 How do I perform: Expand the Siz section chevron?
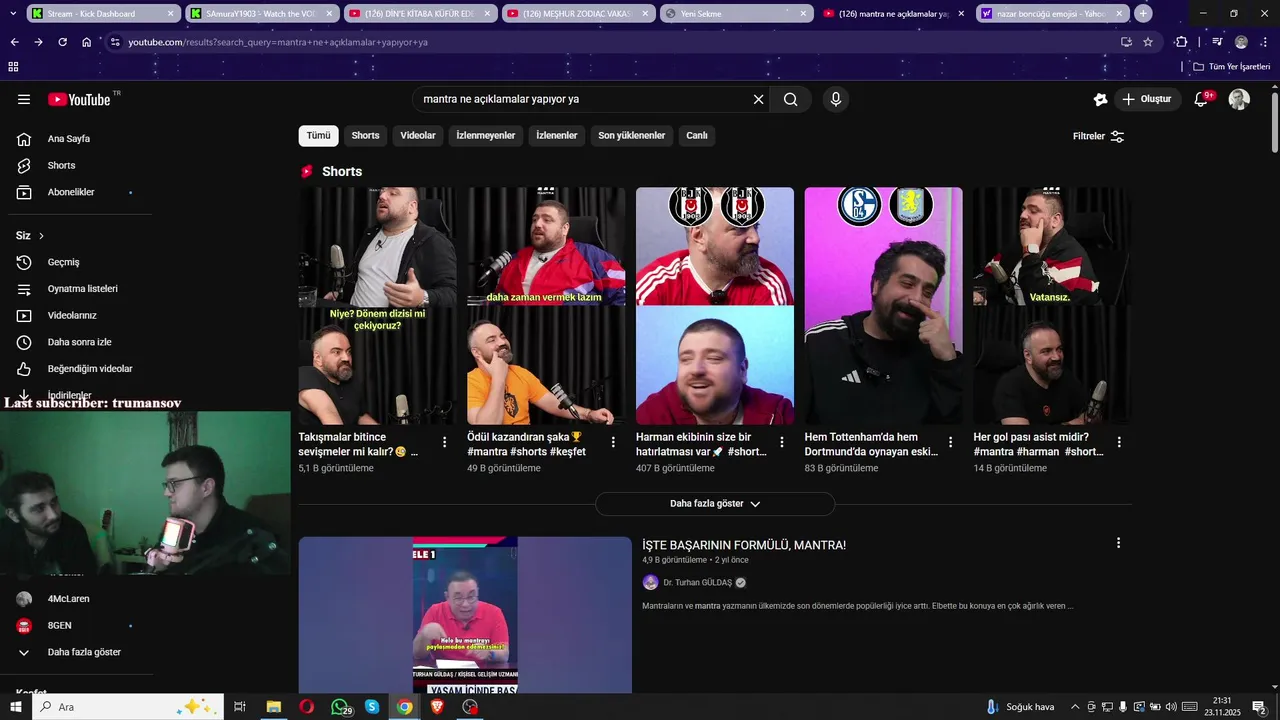[41, 236]
